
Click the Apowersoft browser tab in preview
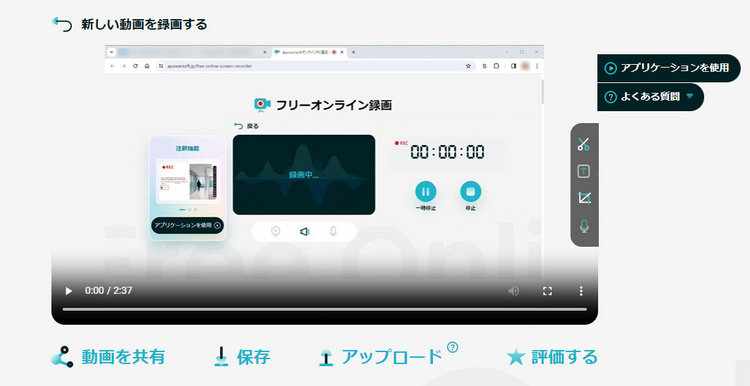point(309,52)
